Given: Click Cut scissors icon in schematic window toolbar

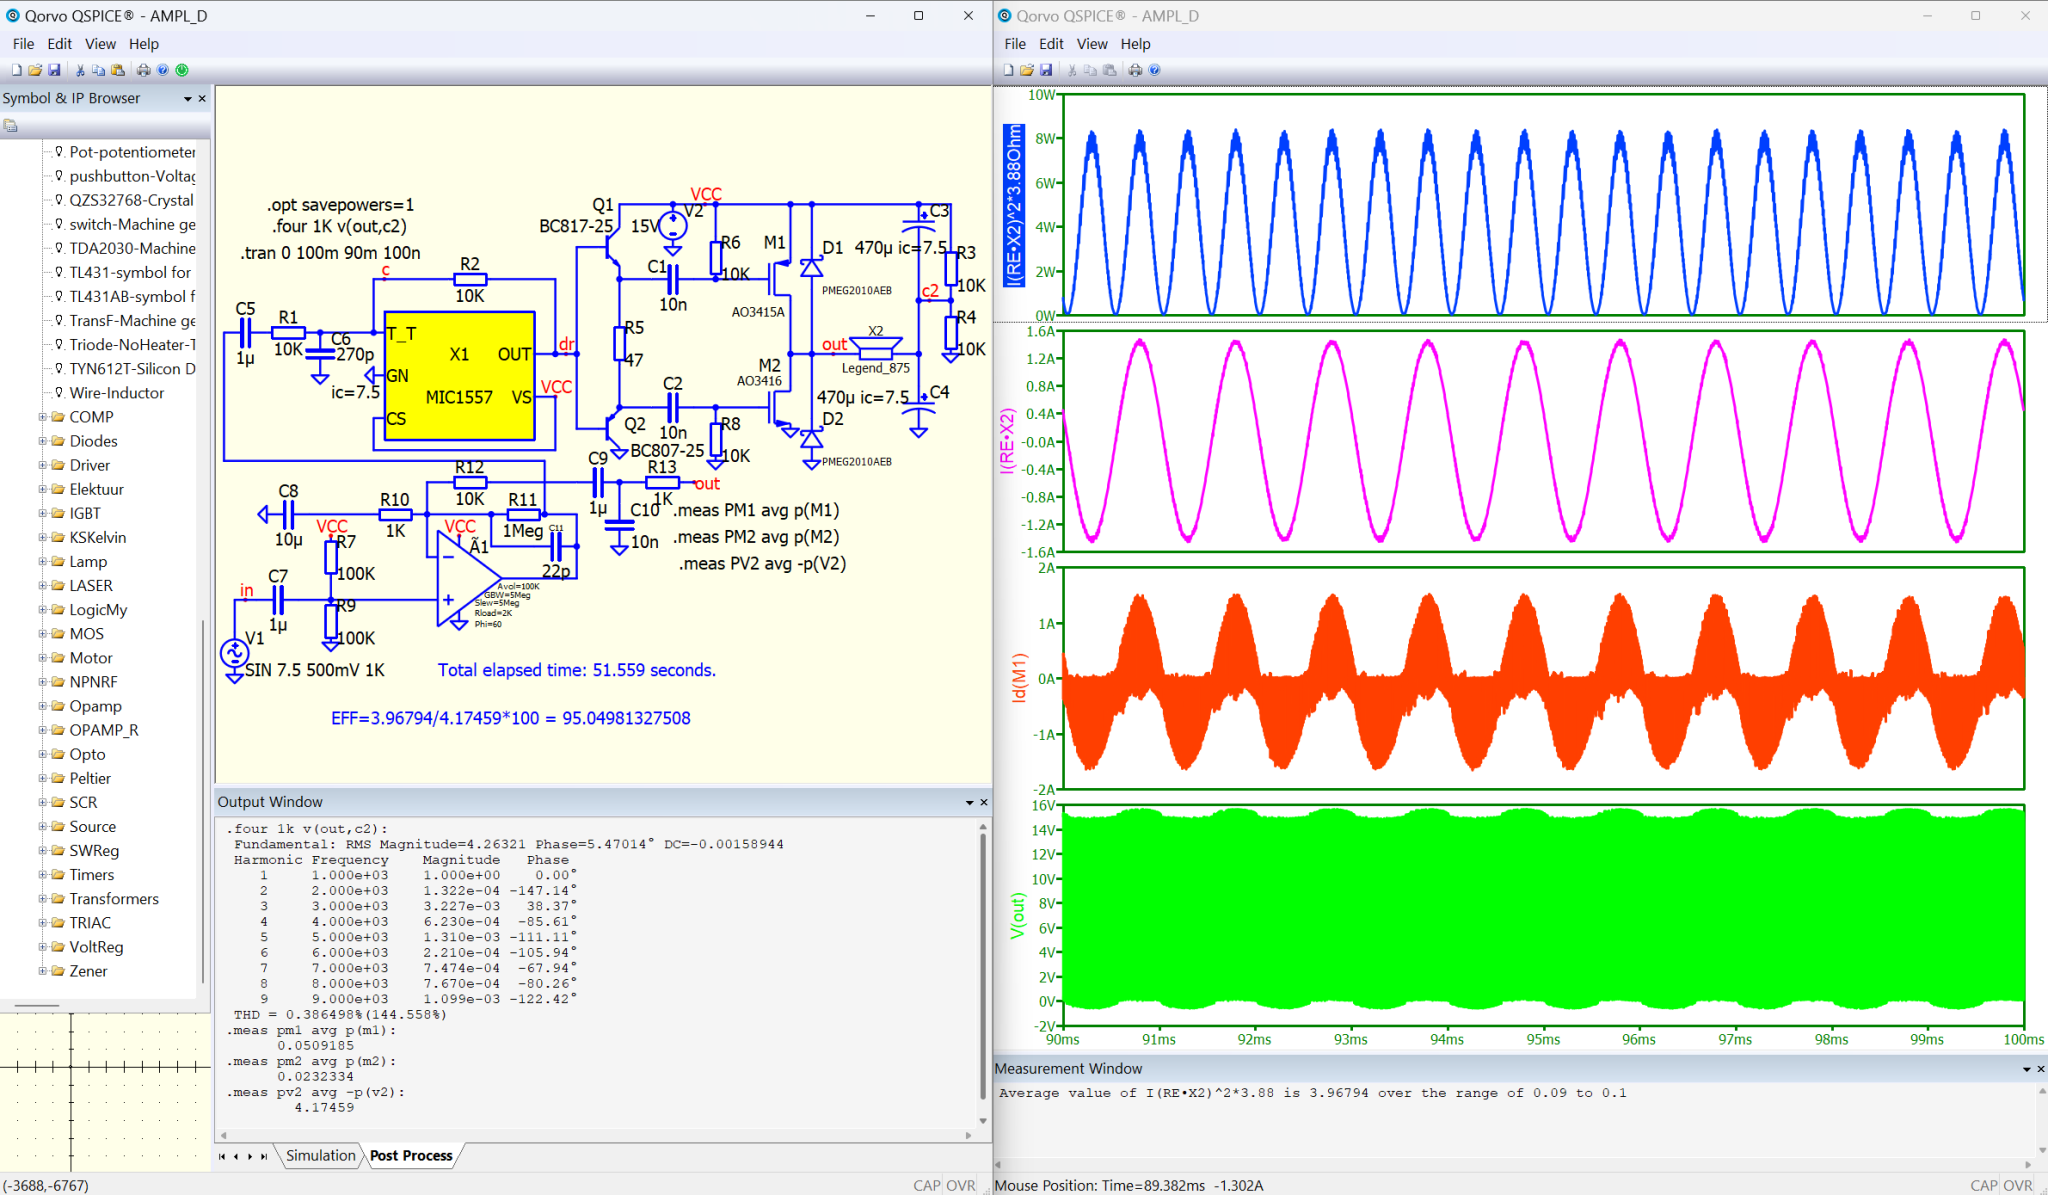Looking at the screenshot, I should (x=80, y=70).
